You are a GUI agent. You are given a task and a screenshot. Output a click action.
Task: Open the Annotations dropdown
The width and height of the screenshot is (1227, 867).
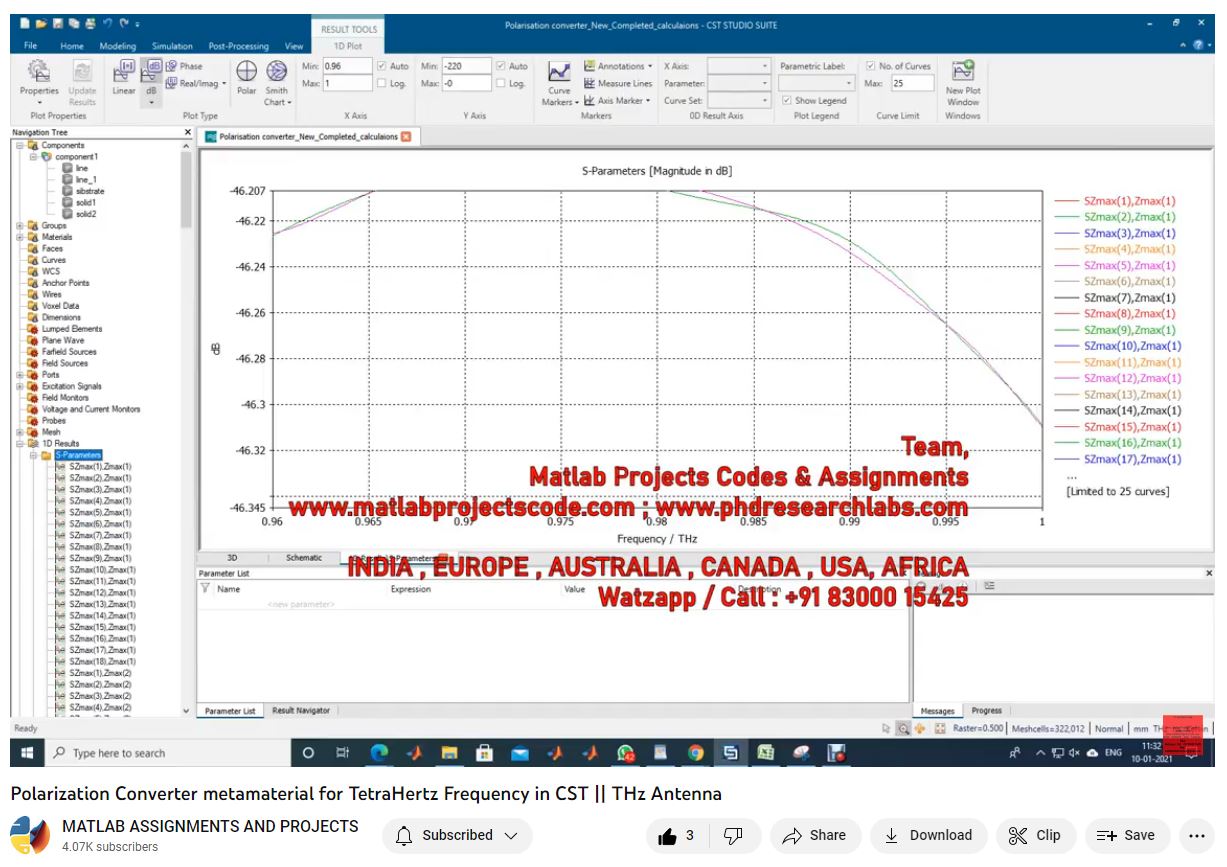click(x=619, y=66)
